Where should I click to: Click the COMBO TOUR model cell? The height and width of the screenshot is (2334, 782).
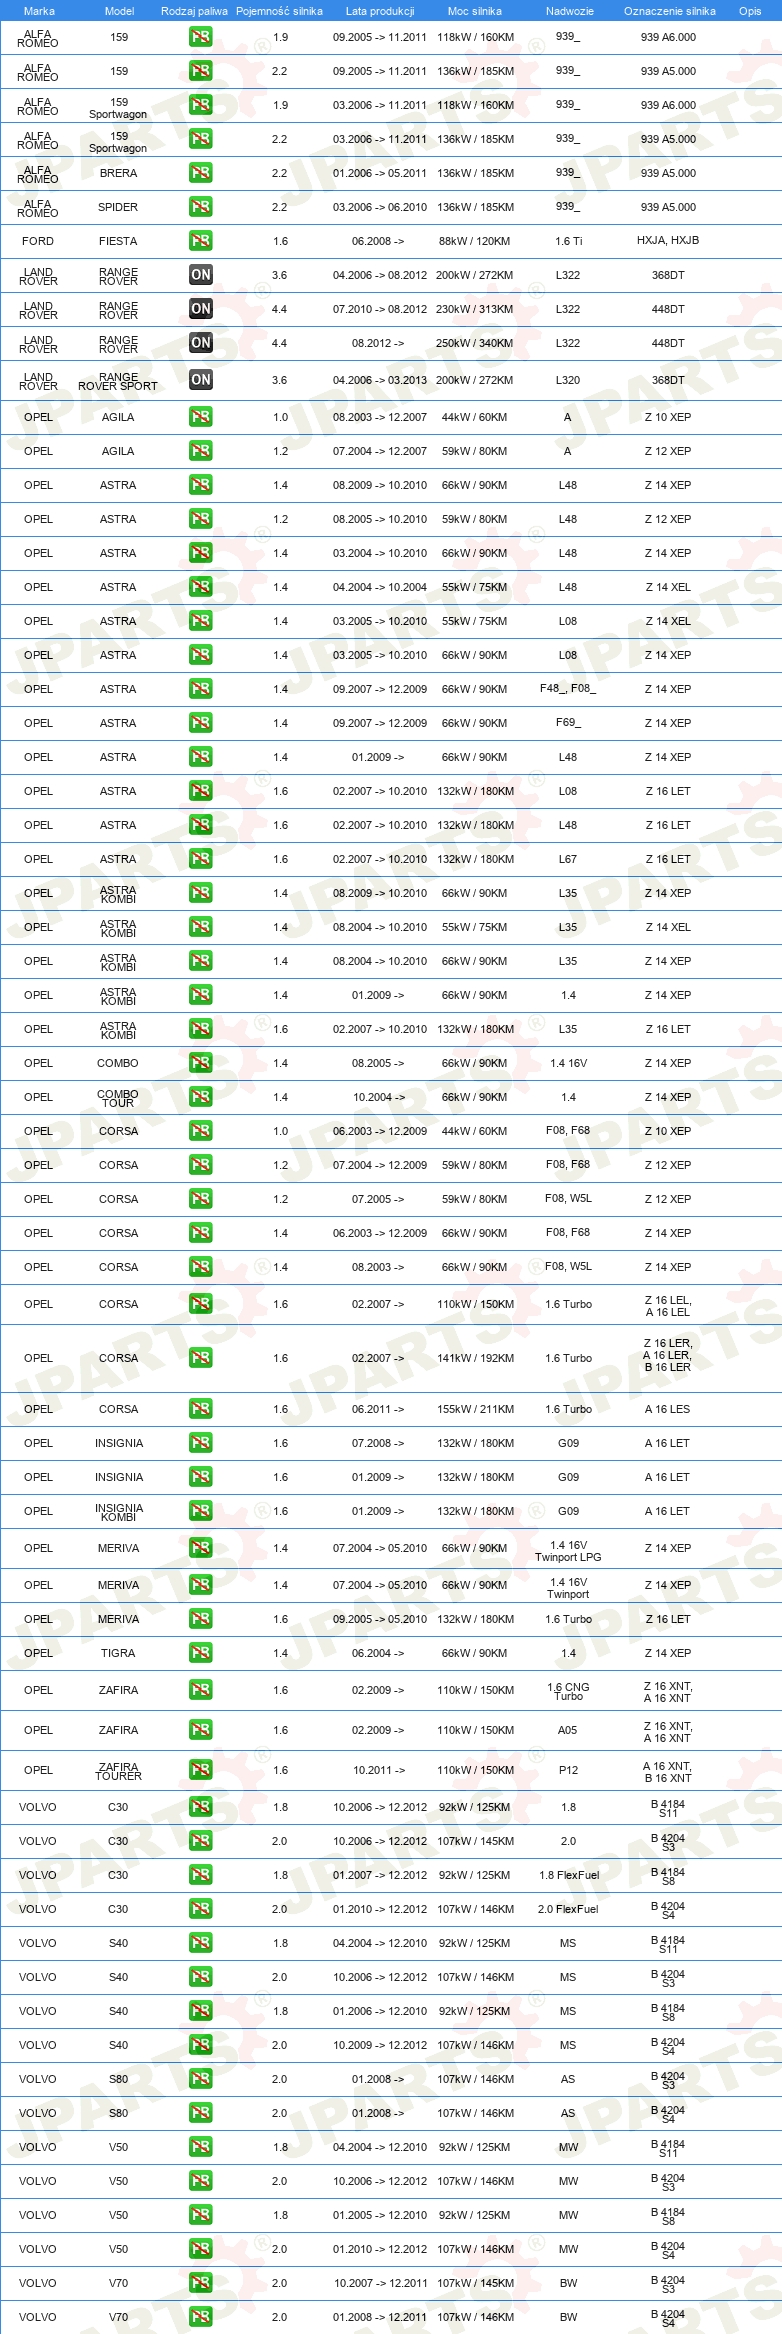point(118,1098)
